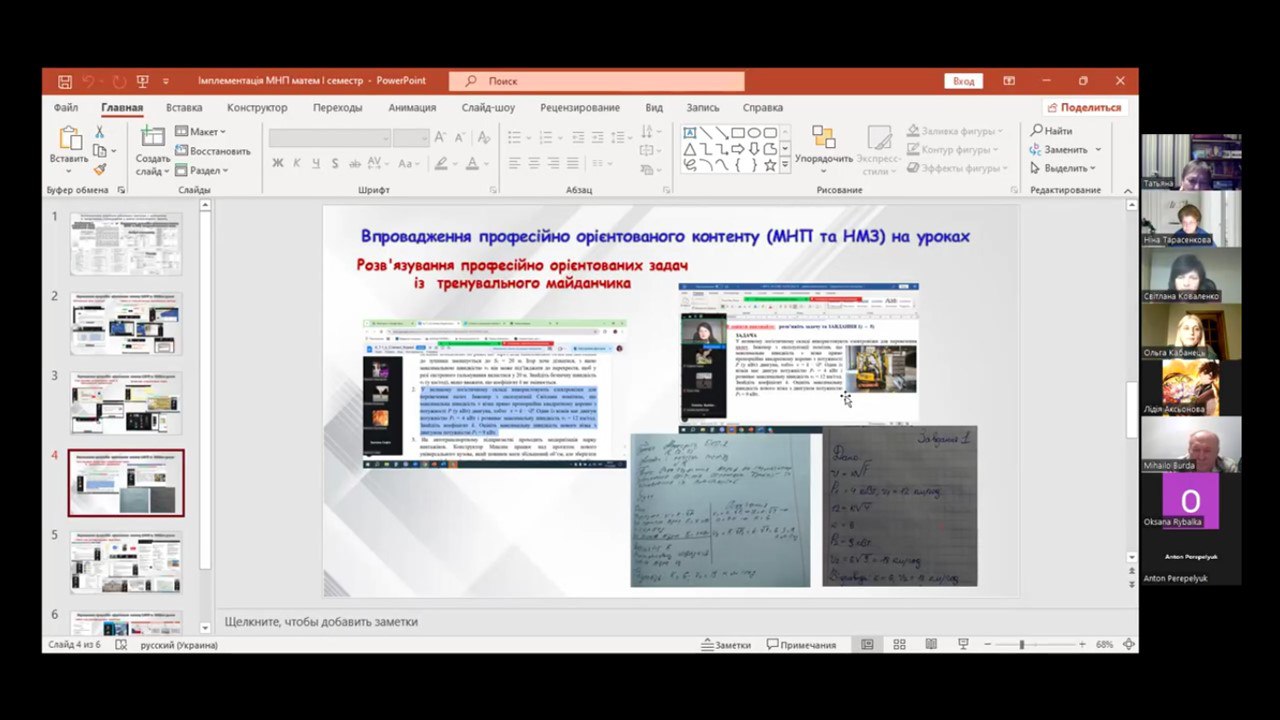Toggle bold Ж formatting
Screen dimensions: 1280x720
pyautogui.click(x=278, y=163)
